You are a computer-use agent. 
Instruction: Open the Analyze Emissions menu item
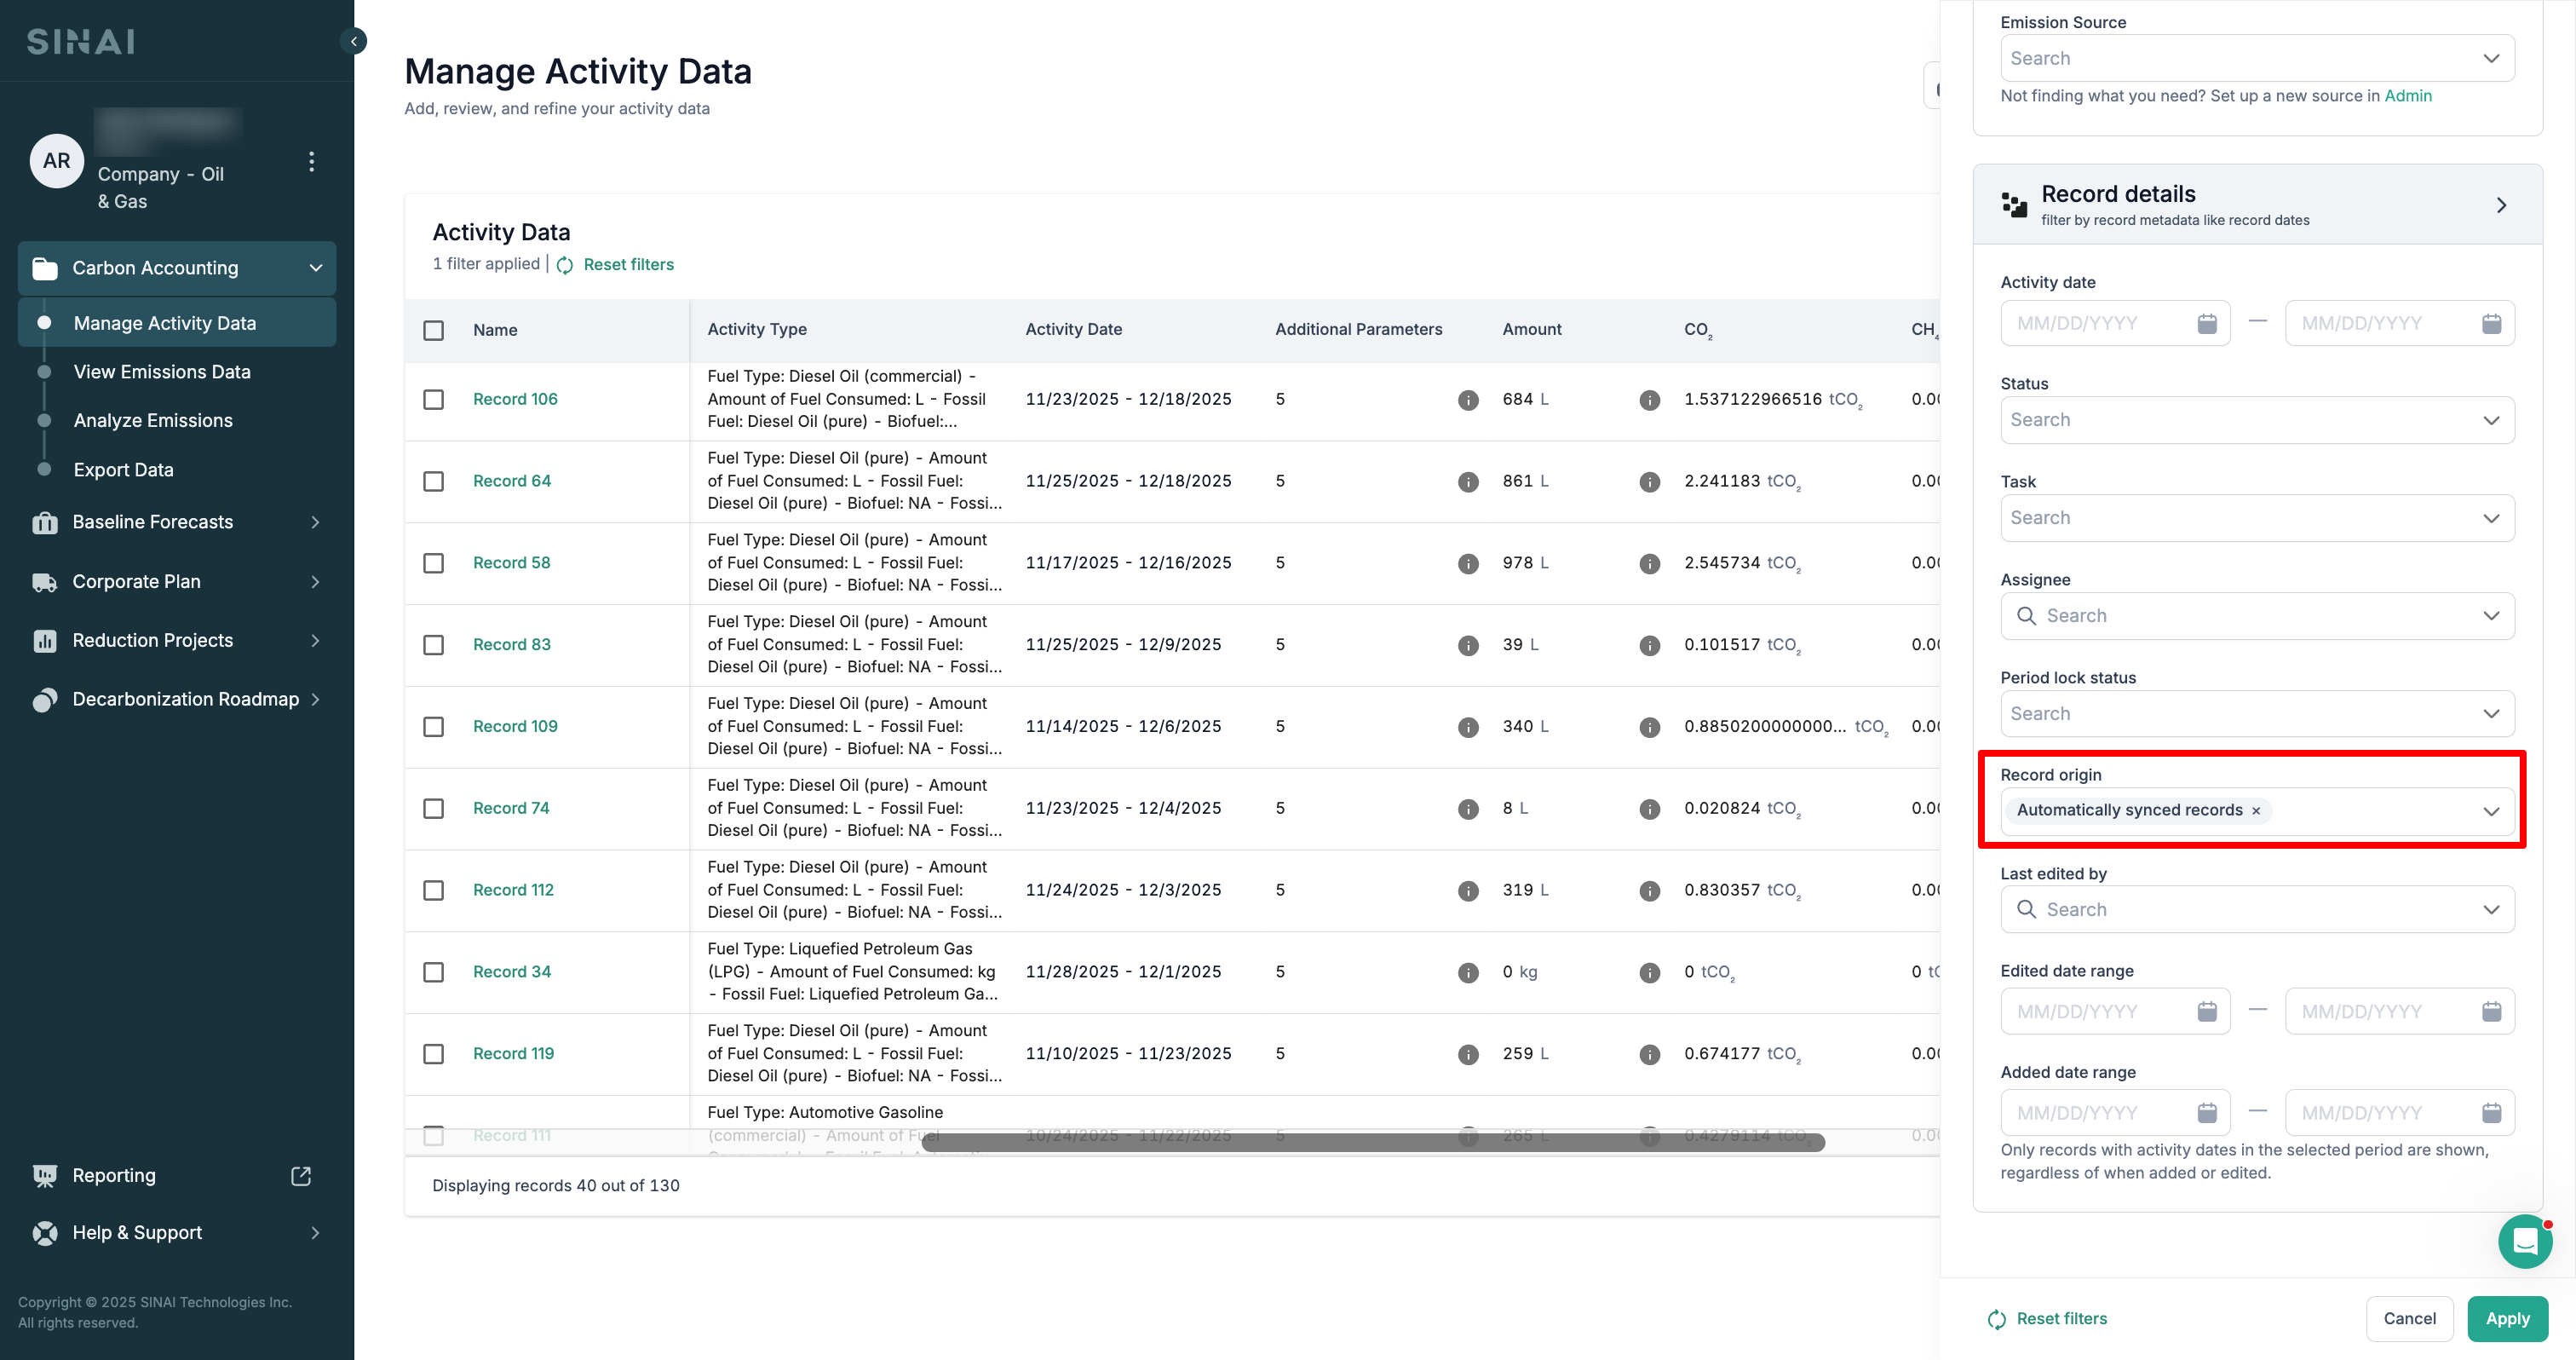tap(153, 421)
